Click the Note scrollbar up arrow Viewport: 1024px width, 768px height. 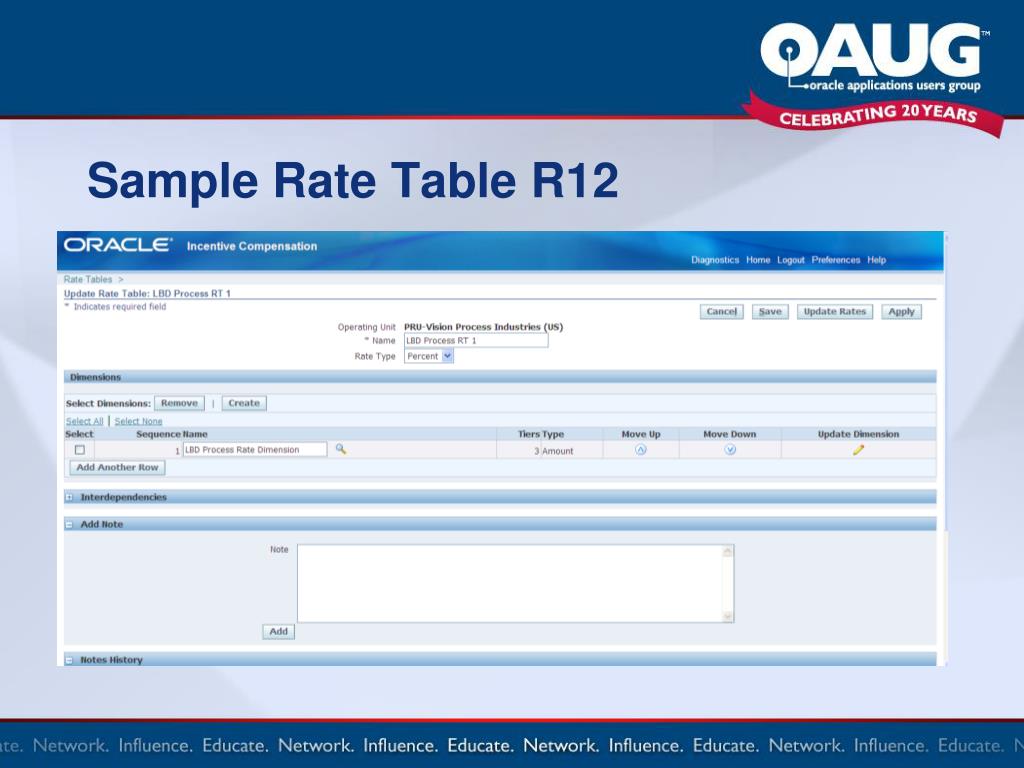(728, 552)
